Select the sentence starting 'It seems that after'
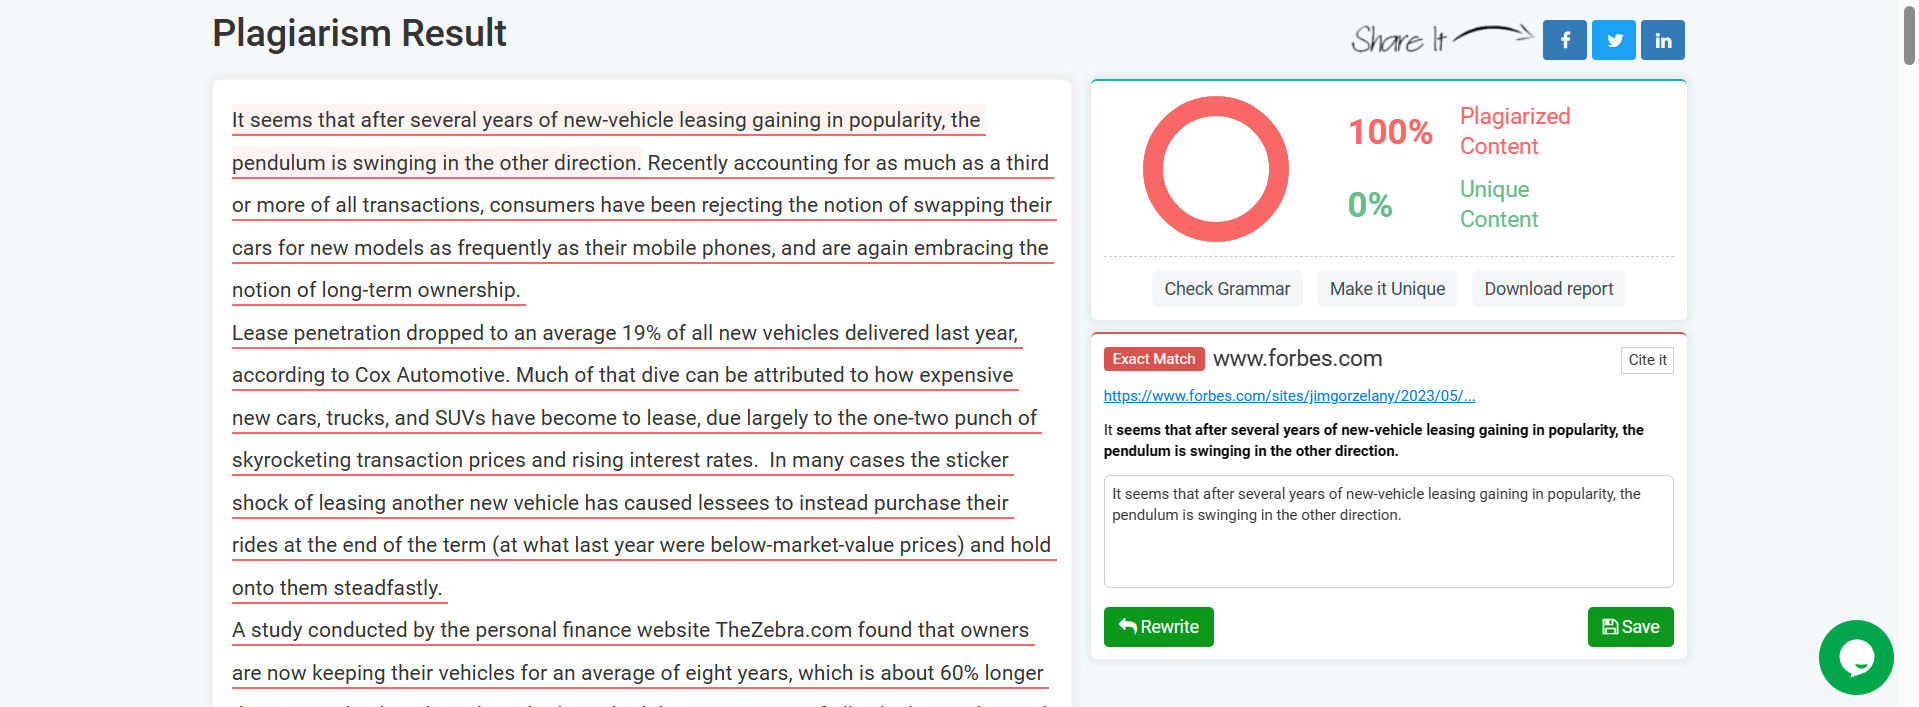 pyautogui.click(x=606, y=141)
